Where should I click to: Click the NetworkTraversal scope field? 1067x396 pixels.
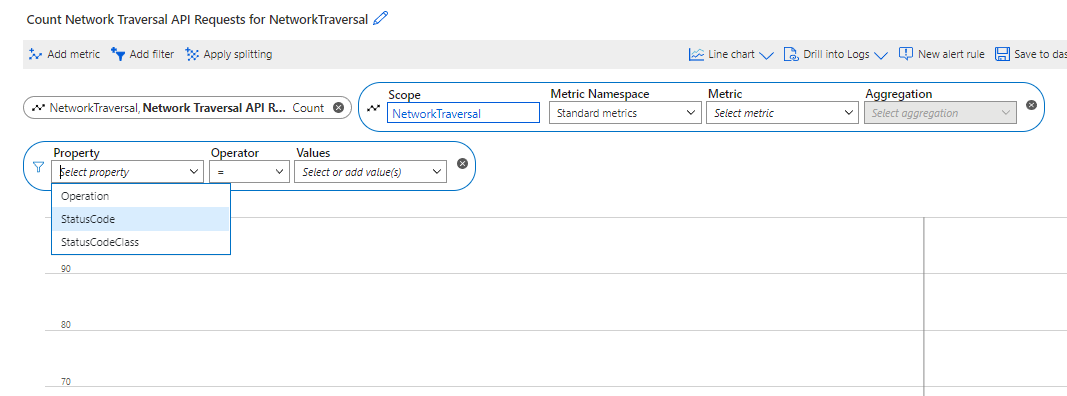[x=463, y=113]
